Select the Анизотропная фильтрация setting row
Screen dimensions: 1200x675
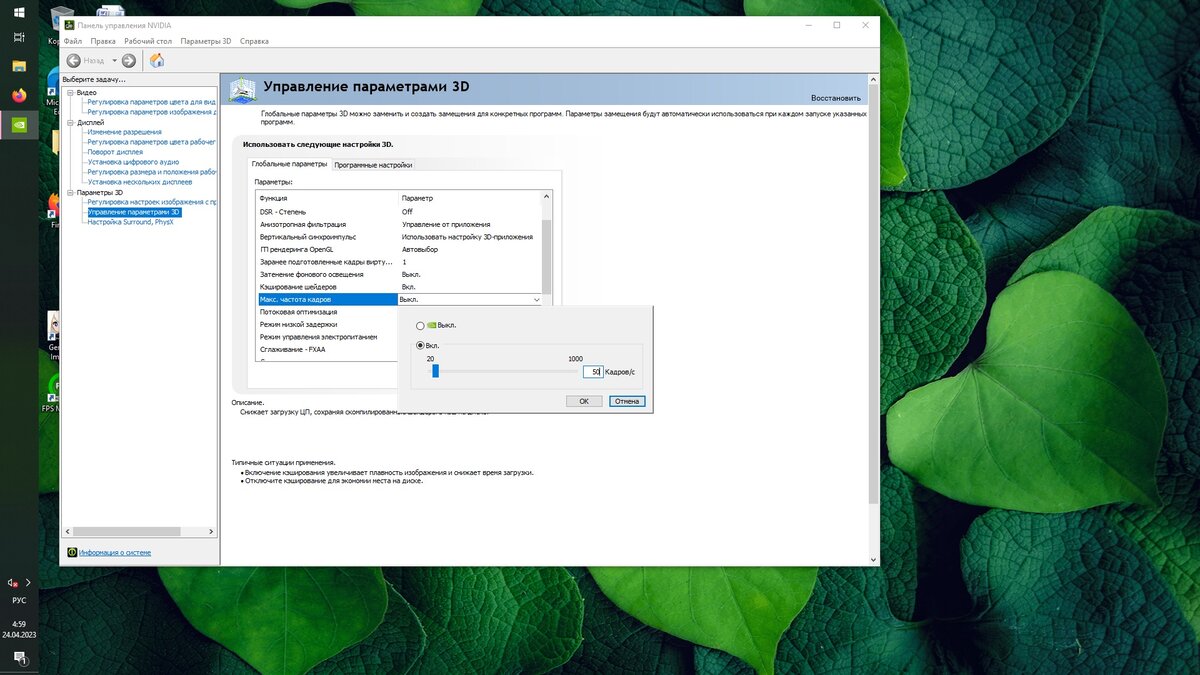[399, 224]
